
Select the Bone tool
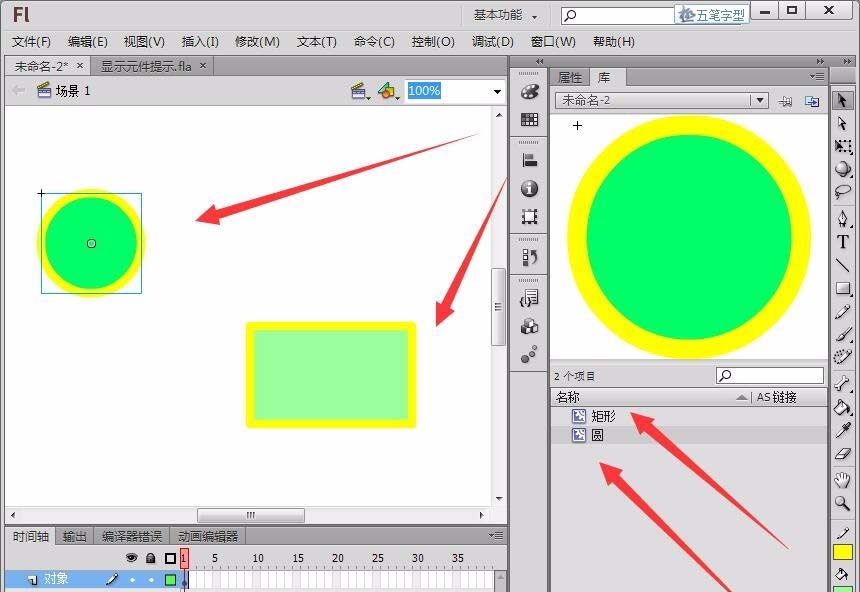843,382
